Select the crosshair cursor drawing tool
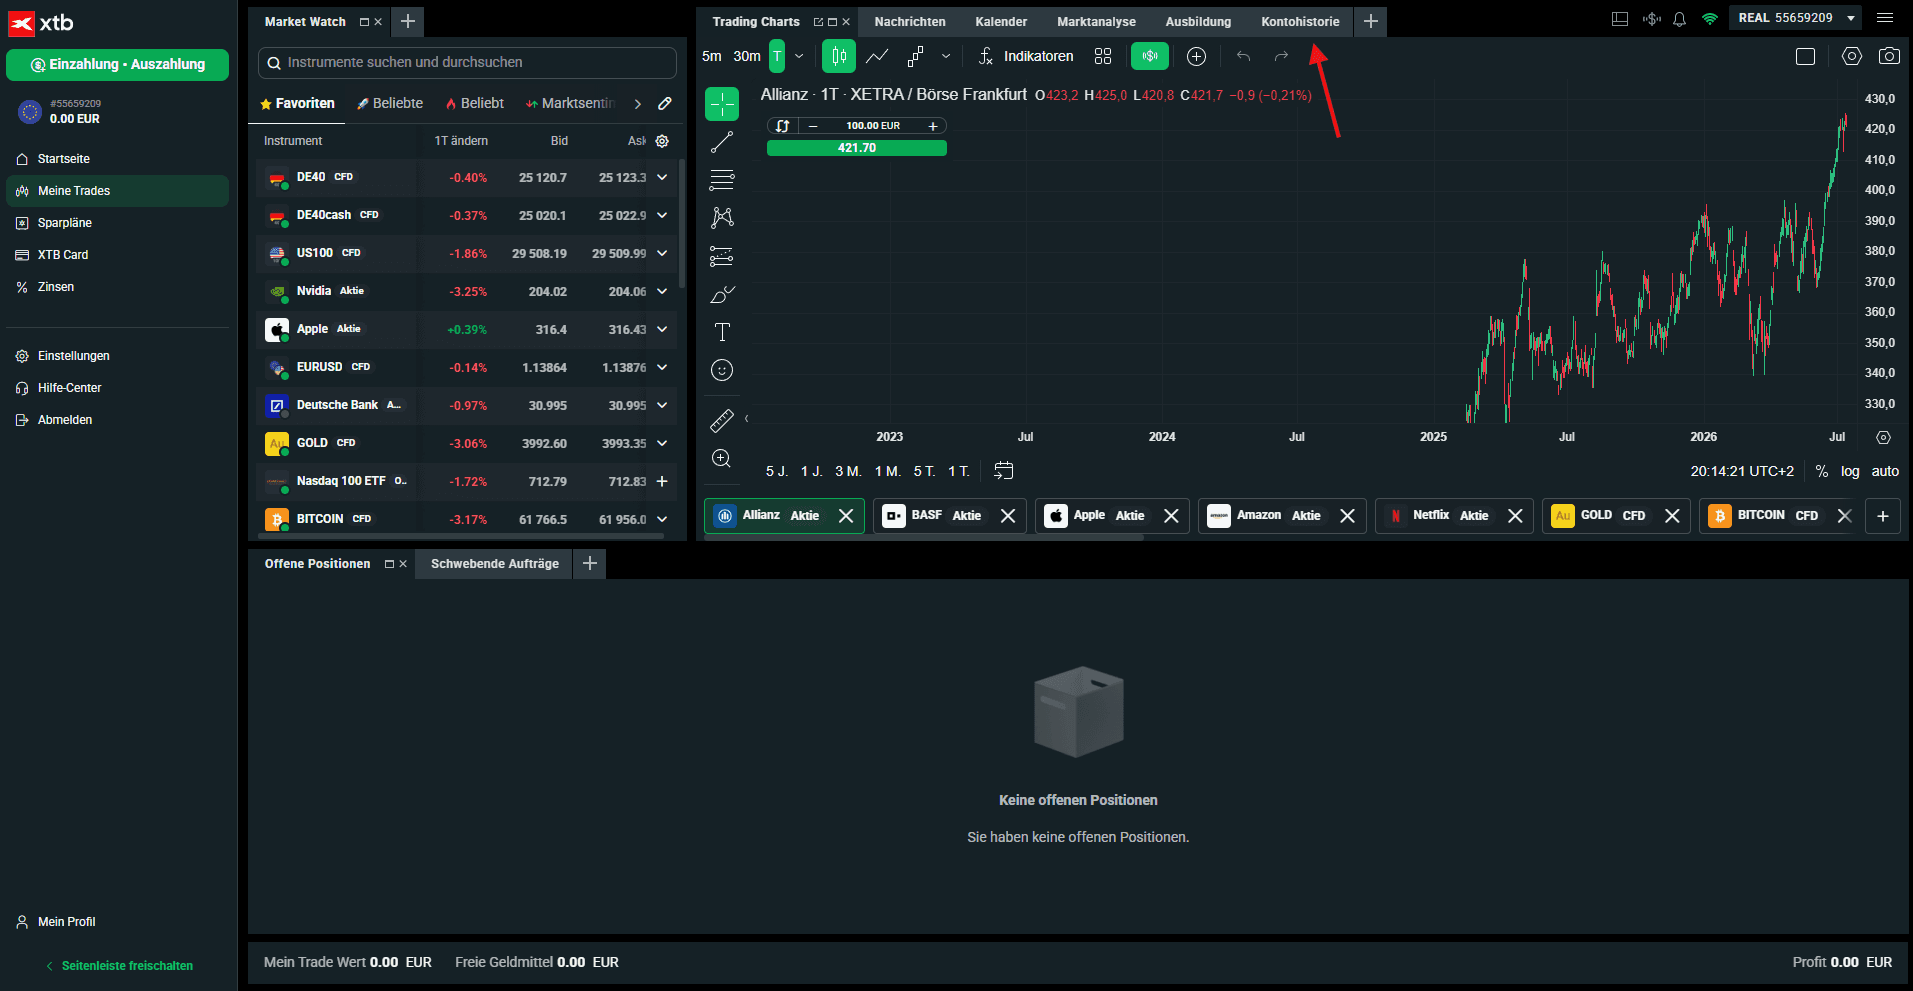Screen dimensions: 1913x991 pos(722,104)
